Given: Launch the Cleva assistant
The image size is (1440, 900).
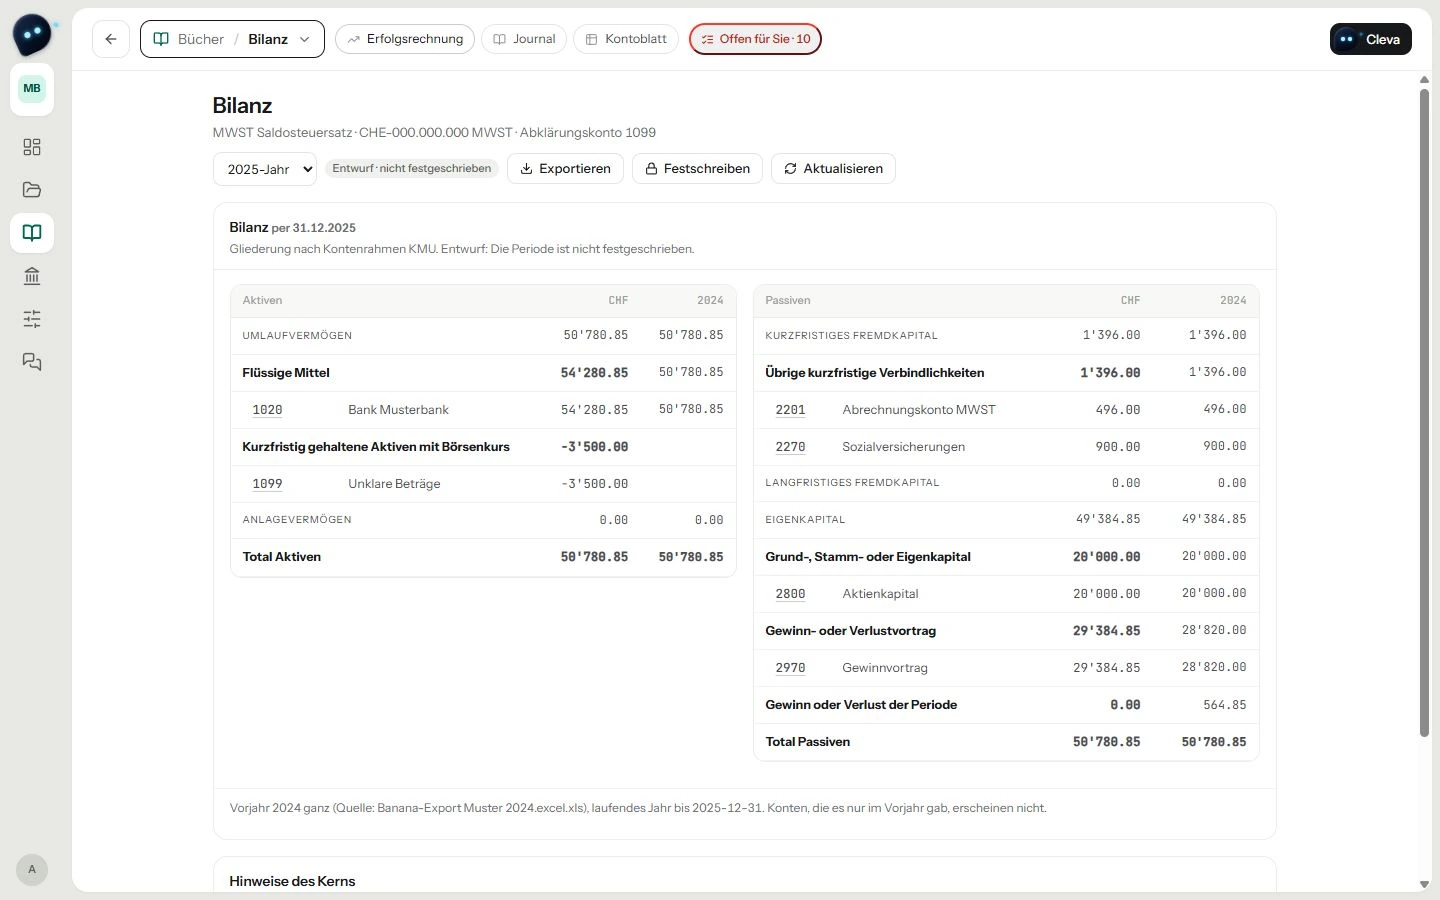Looking at the screenshot, I should point(1371,39).
